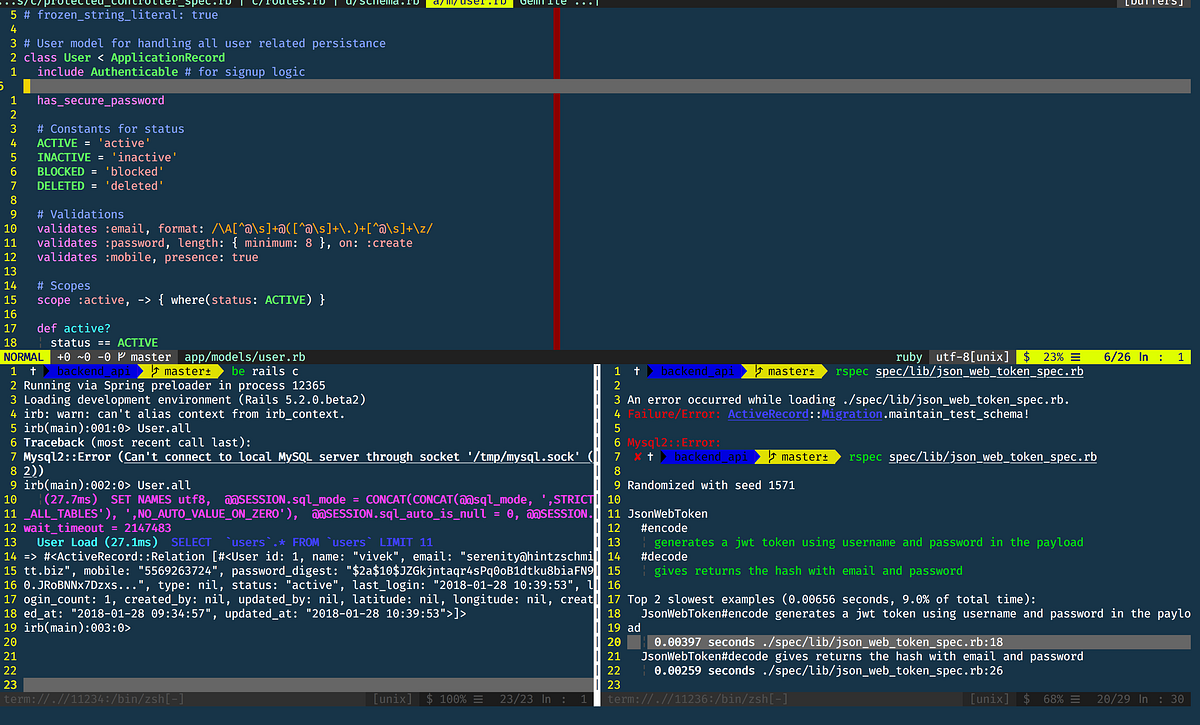The width and height of the screenshot is (1200, 725).
Task: Click the backend_api segment in left terminal prompt
Action: tap(93, 371)
